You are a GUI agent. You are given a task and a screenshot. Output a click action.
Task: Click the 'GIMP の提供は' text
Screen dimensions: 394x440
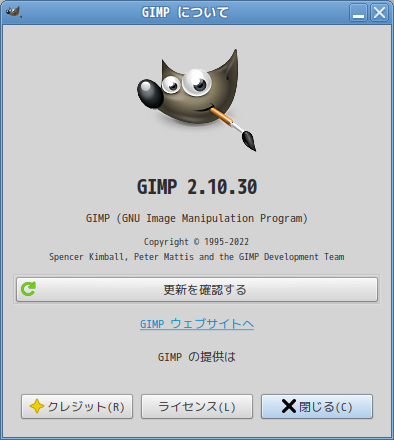(197, 357)
